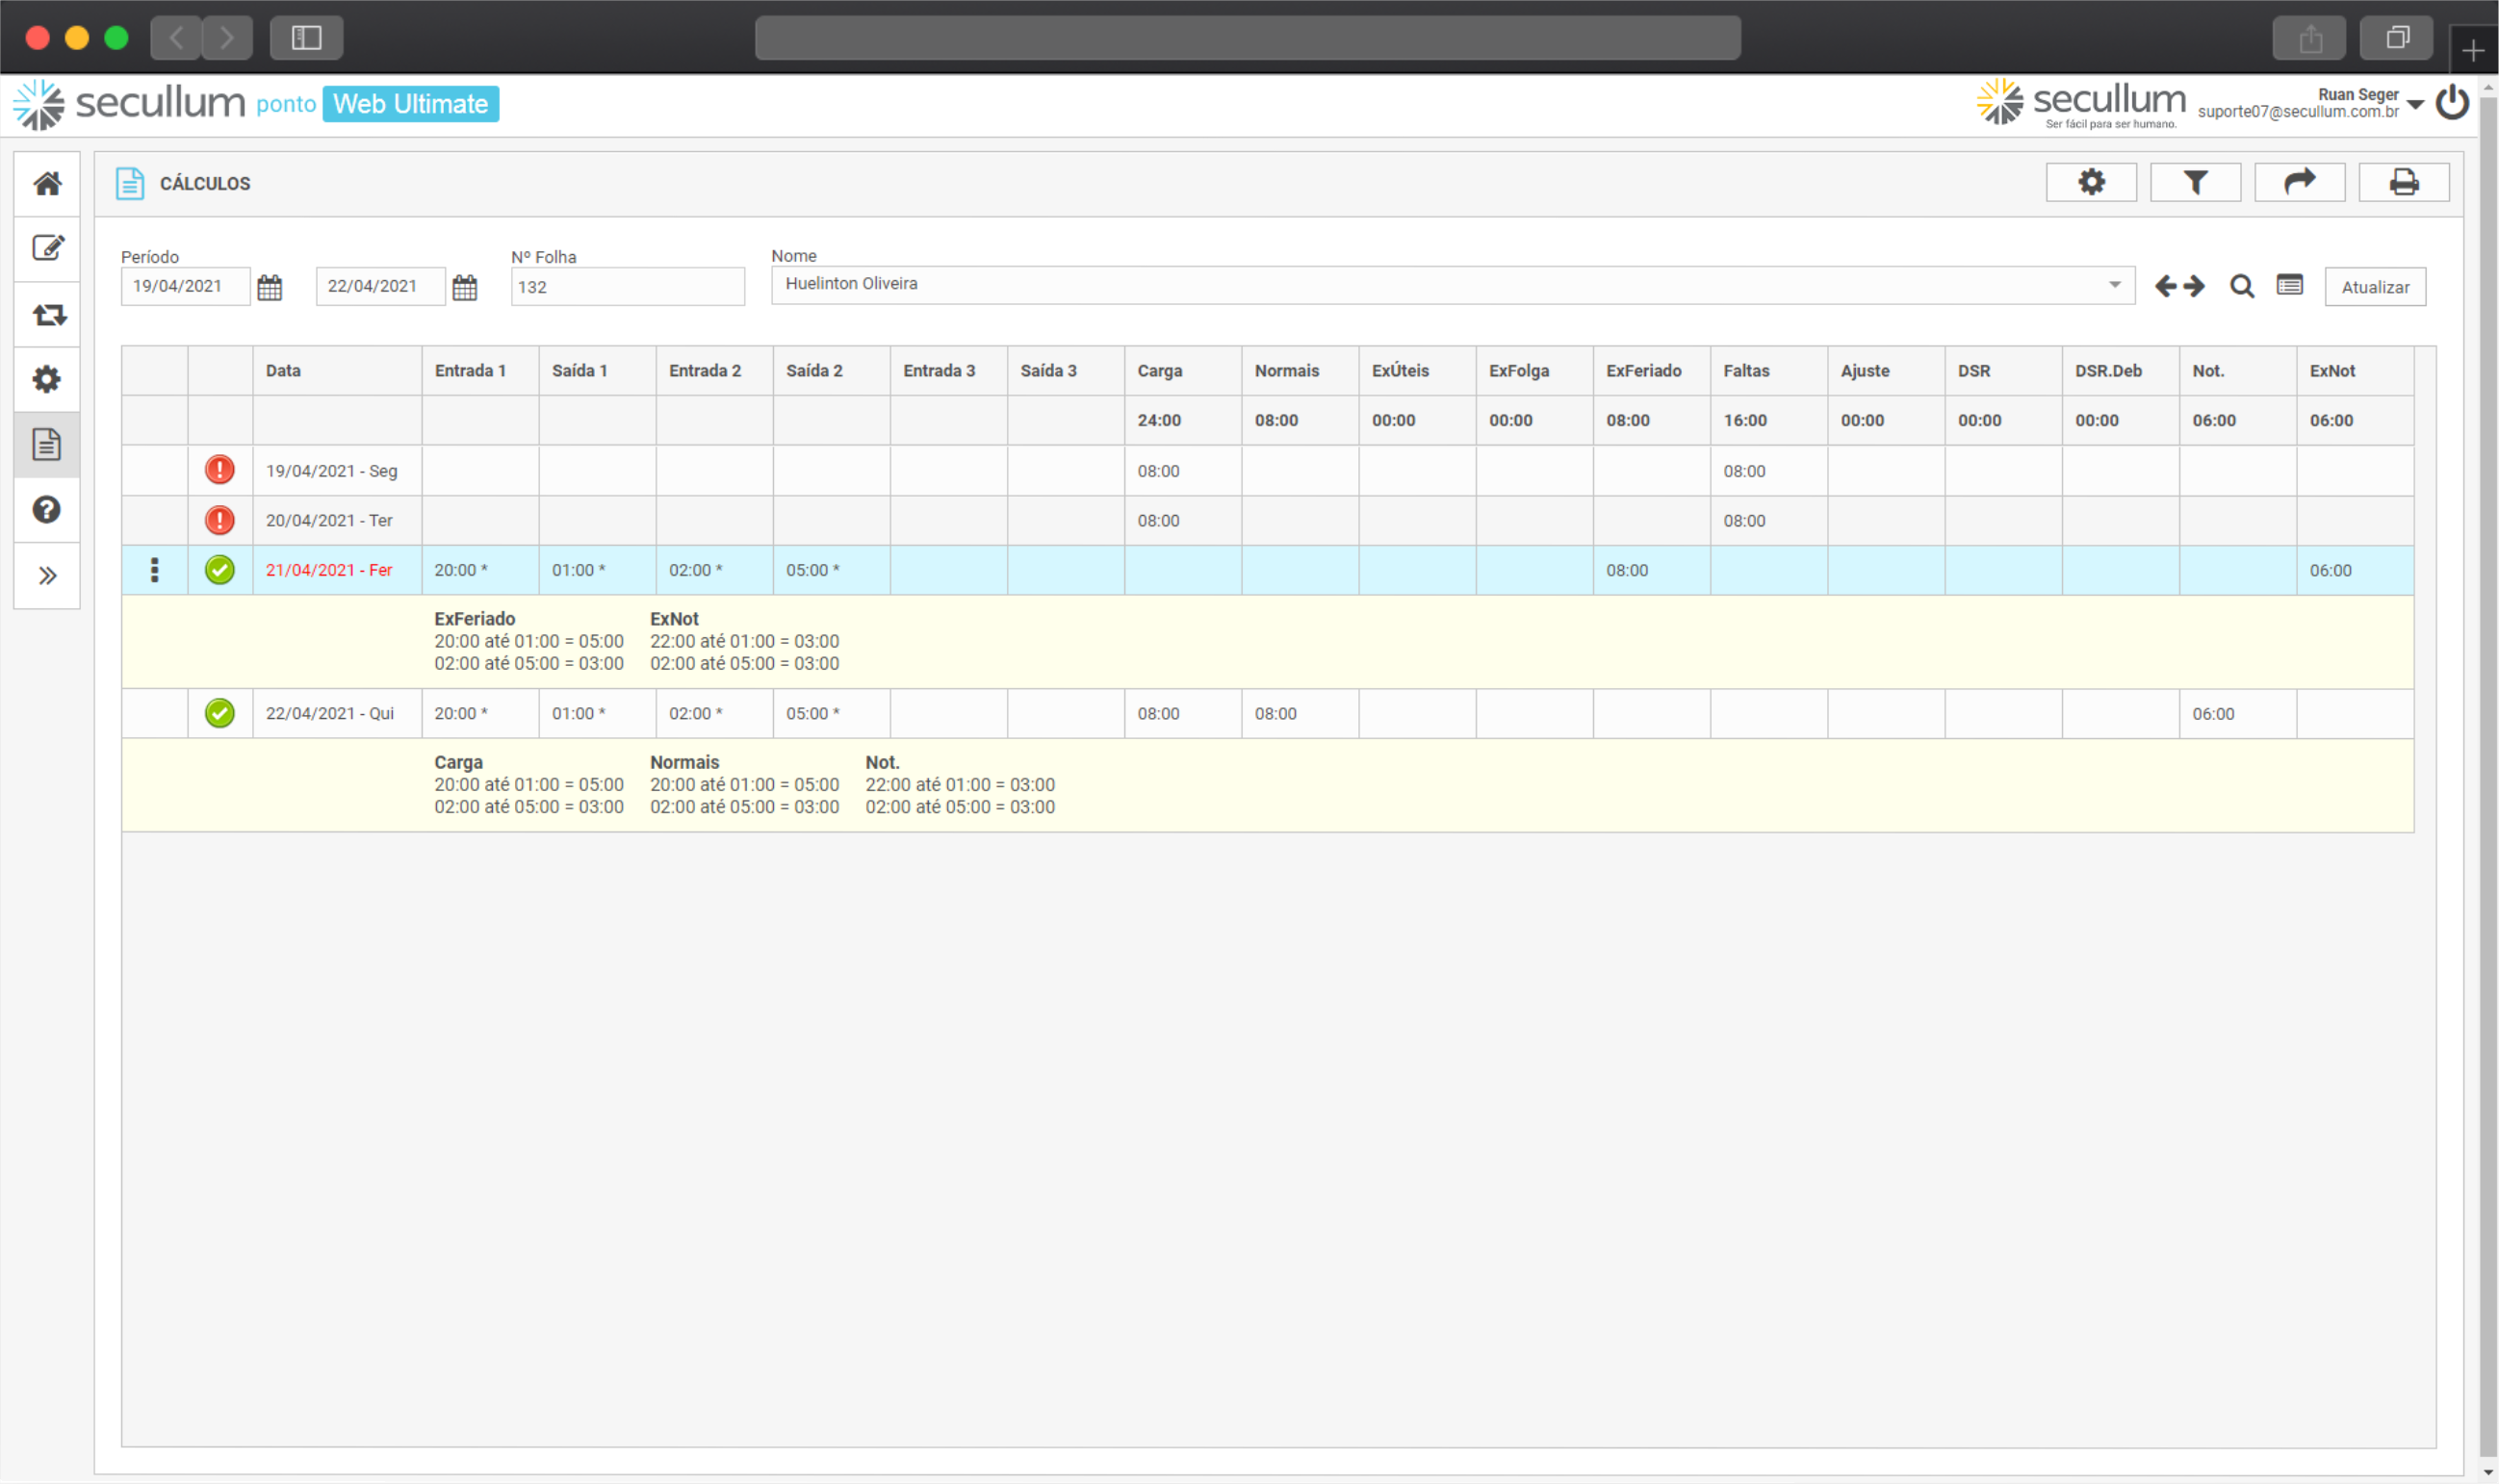Image resolution: width=2499 pixels, height=1484 pixels.
Task: Open the help question mark icon
Action: click(x=47, y=510)
